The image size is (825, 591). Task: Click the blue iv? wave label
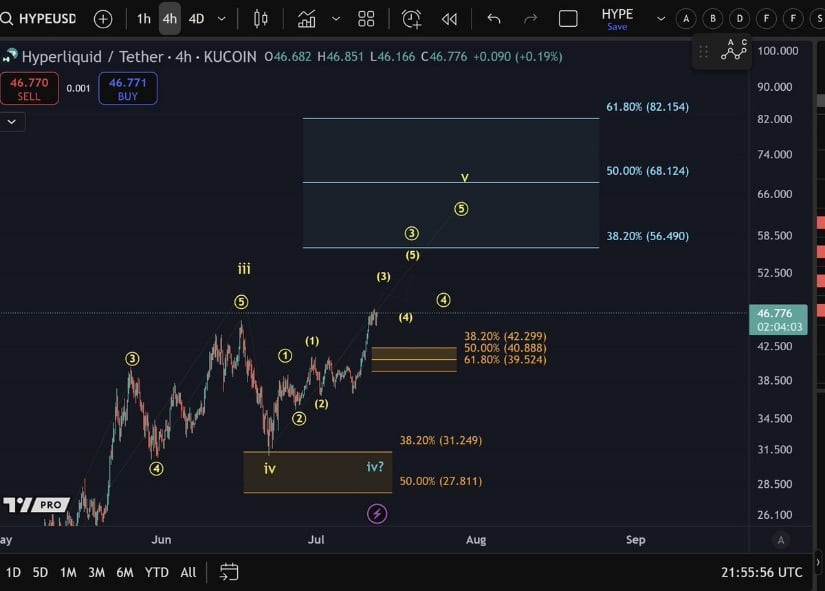click(375, 467)
